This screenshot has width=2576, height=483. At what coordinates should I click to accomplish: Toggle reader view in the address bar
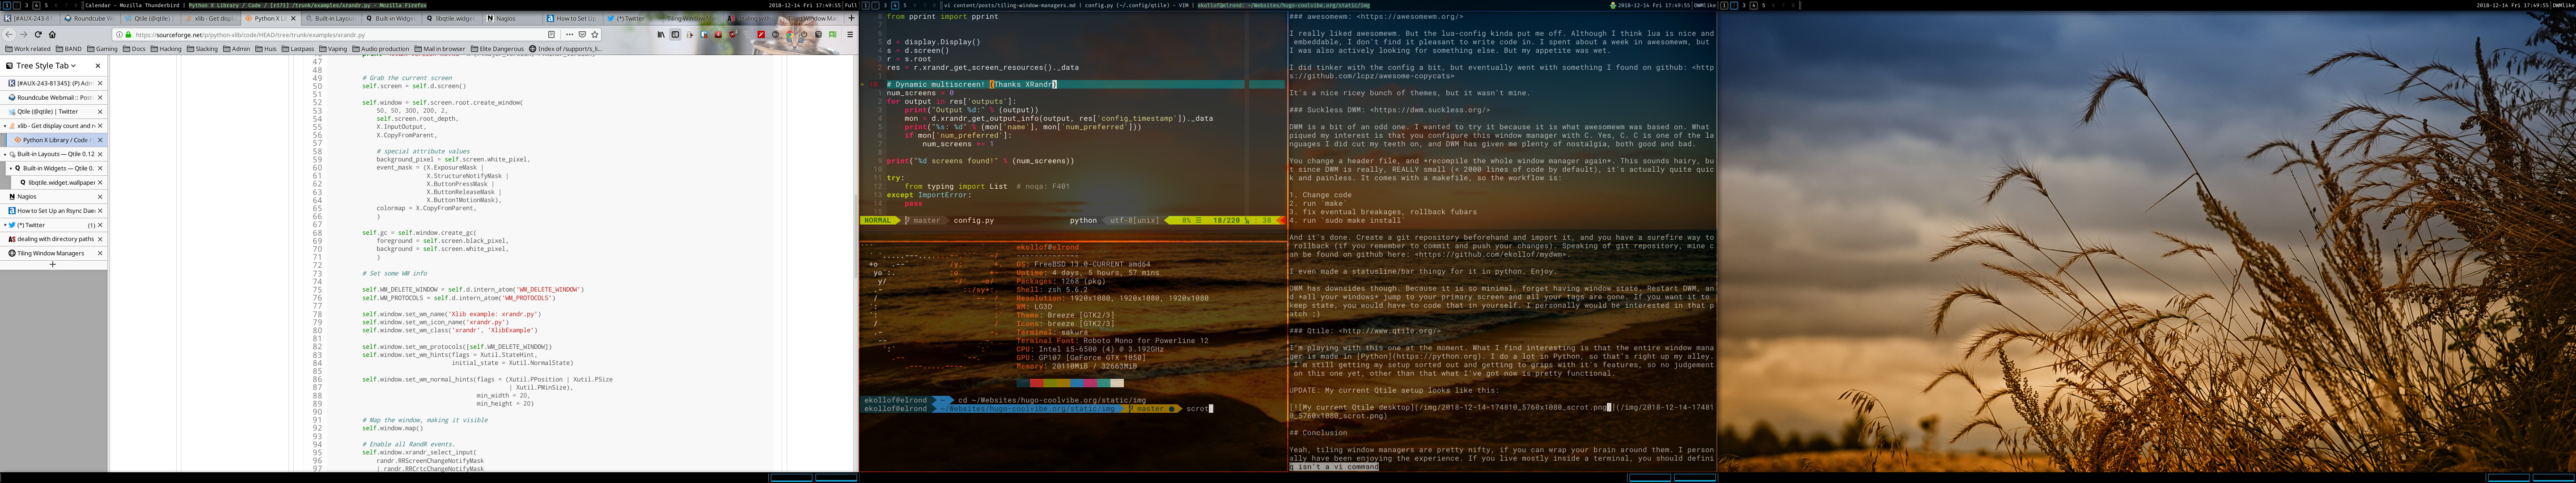551,35
